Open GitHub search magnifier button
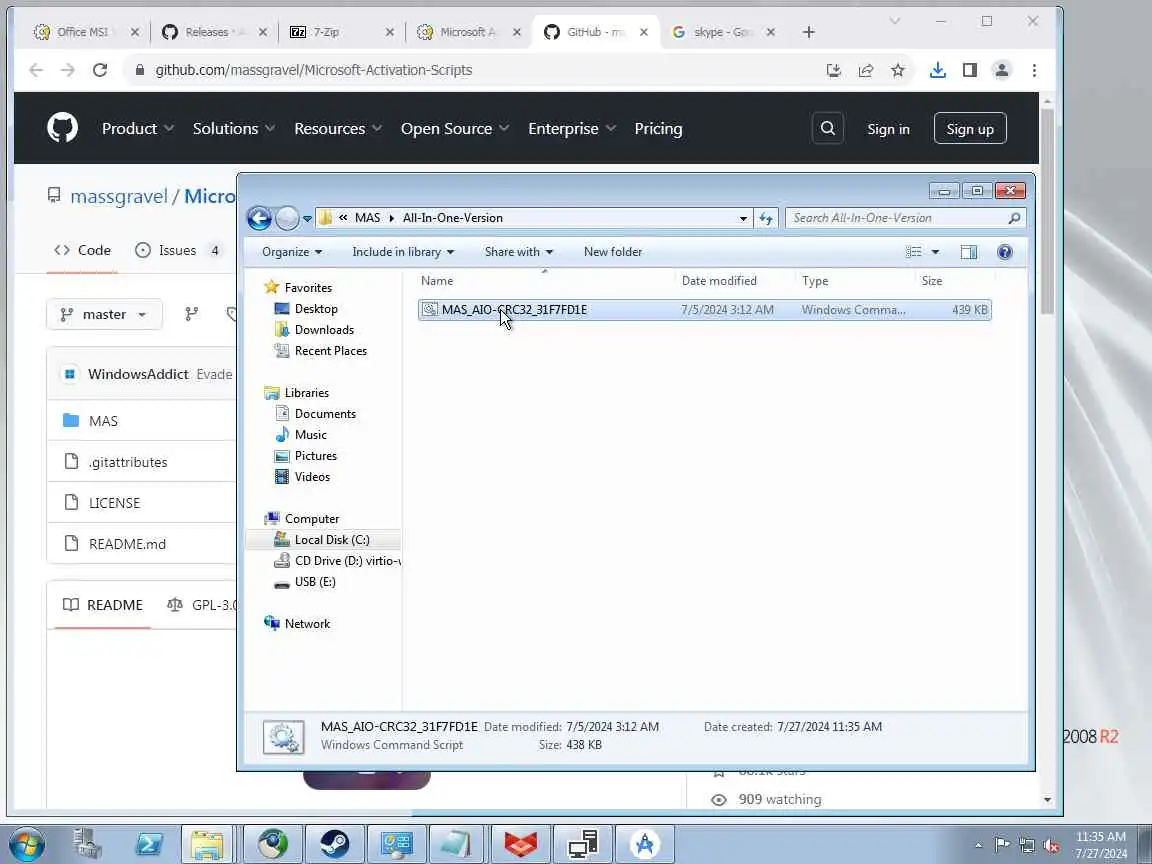 pyautogui.click(x=827, y=129)
